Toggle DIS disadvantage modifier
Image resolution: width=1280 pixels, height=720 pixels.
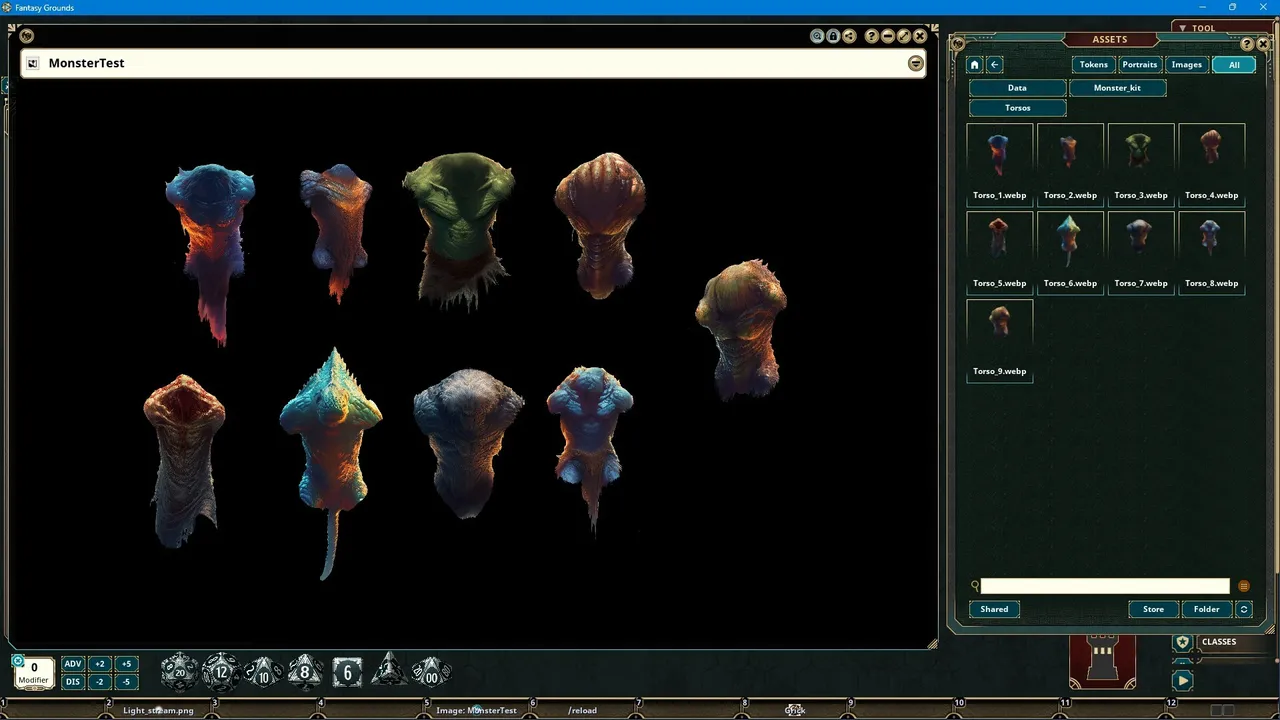point(73,682)
